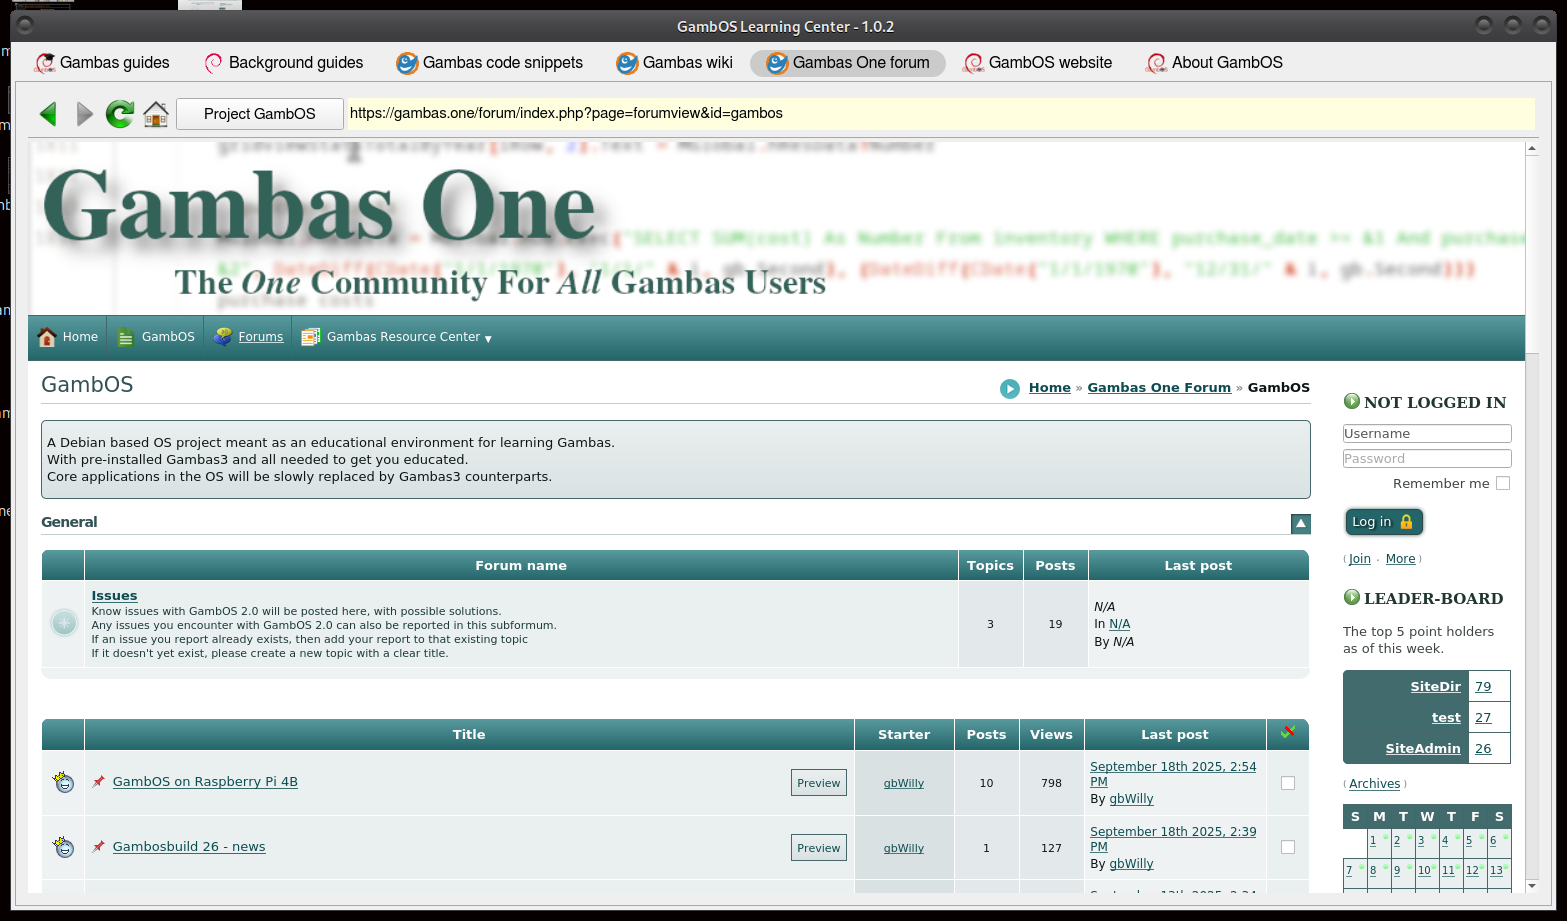The height and width of the screenshot is (921, 1567).
Task: Reload the page with the green refresh icon
Action: tap(120, 114)
